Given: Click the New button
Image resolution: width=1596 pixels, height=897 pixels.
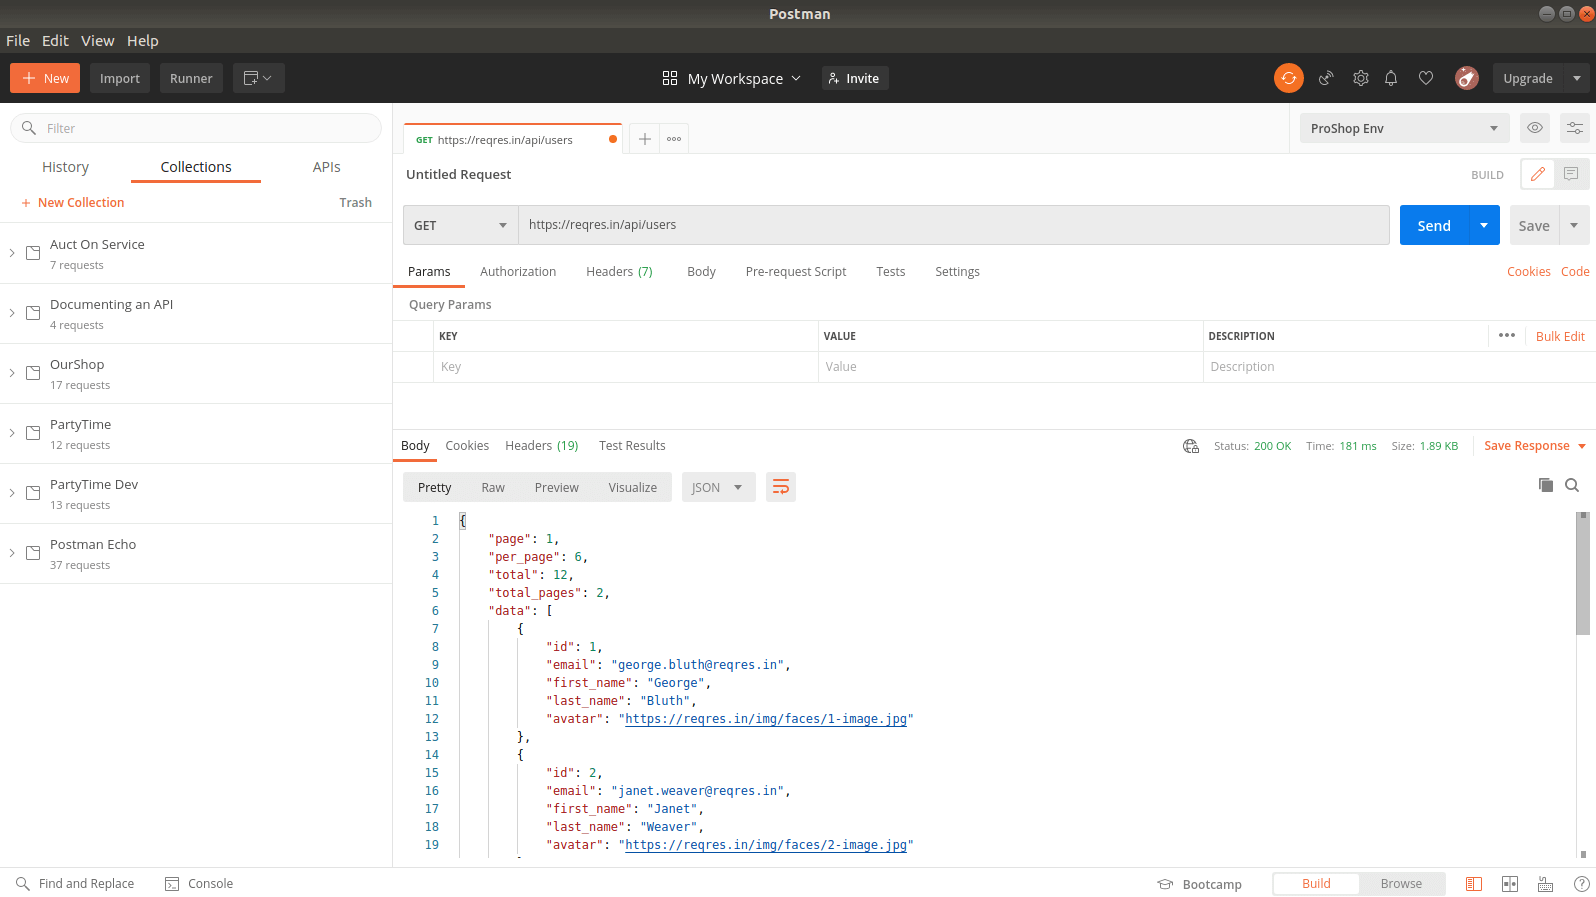Looking at the screenshot, I should coord(45,78).
